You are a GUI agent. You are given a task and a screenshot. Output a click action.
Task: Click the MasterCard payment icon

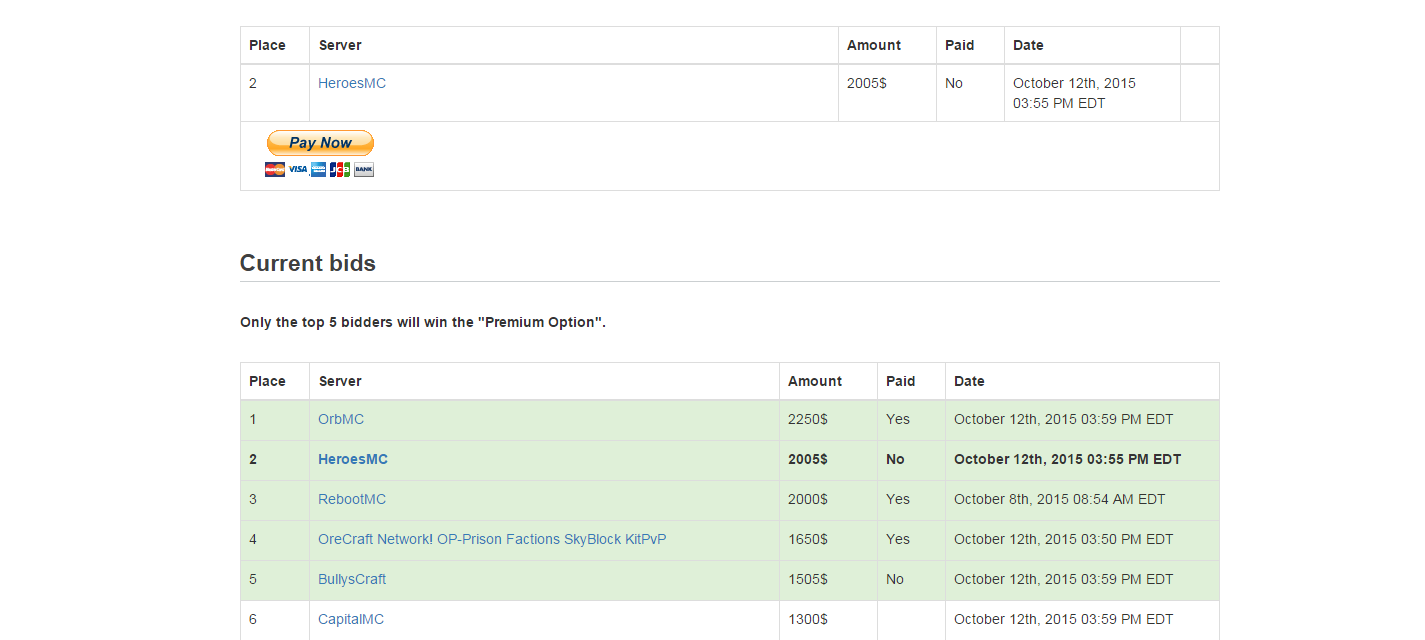point(275,170)
